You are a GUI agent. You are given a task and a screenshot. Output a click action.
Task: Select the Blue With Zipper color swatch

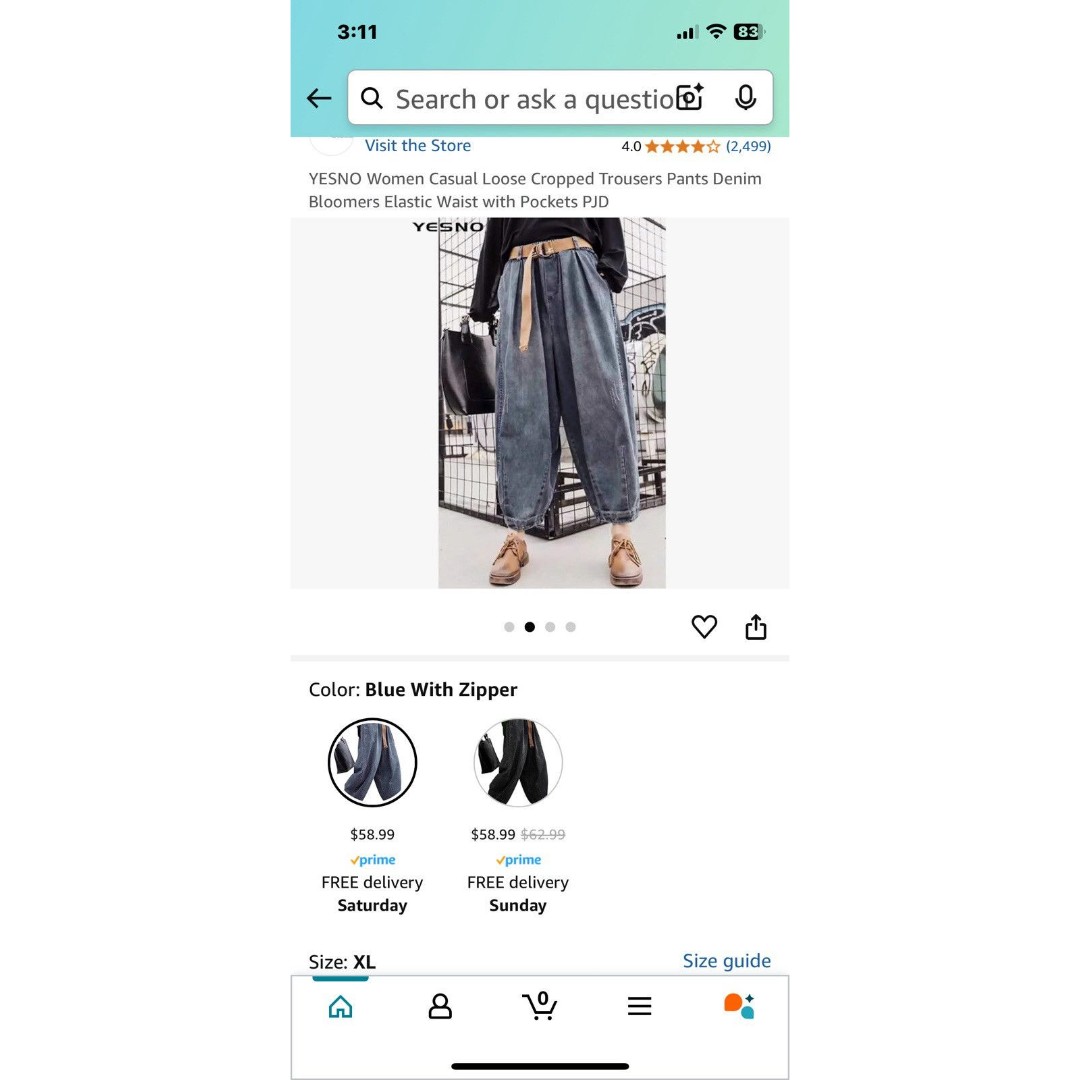pyautogui.click(x=373, y=762)
